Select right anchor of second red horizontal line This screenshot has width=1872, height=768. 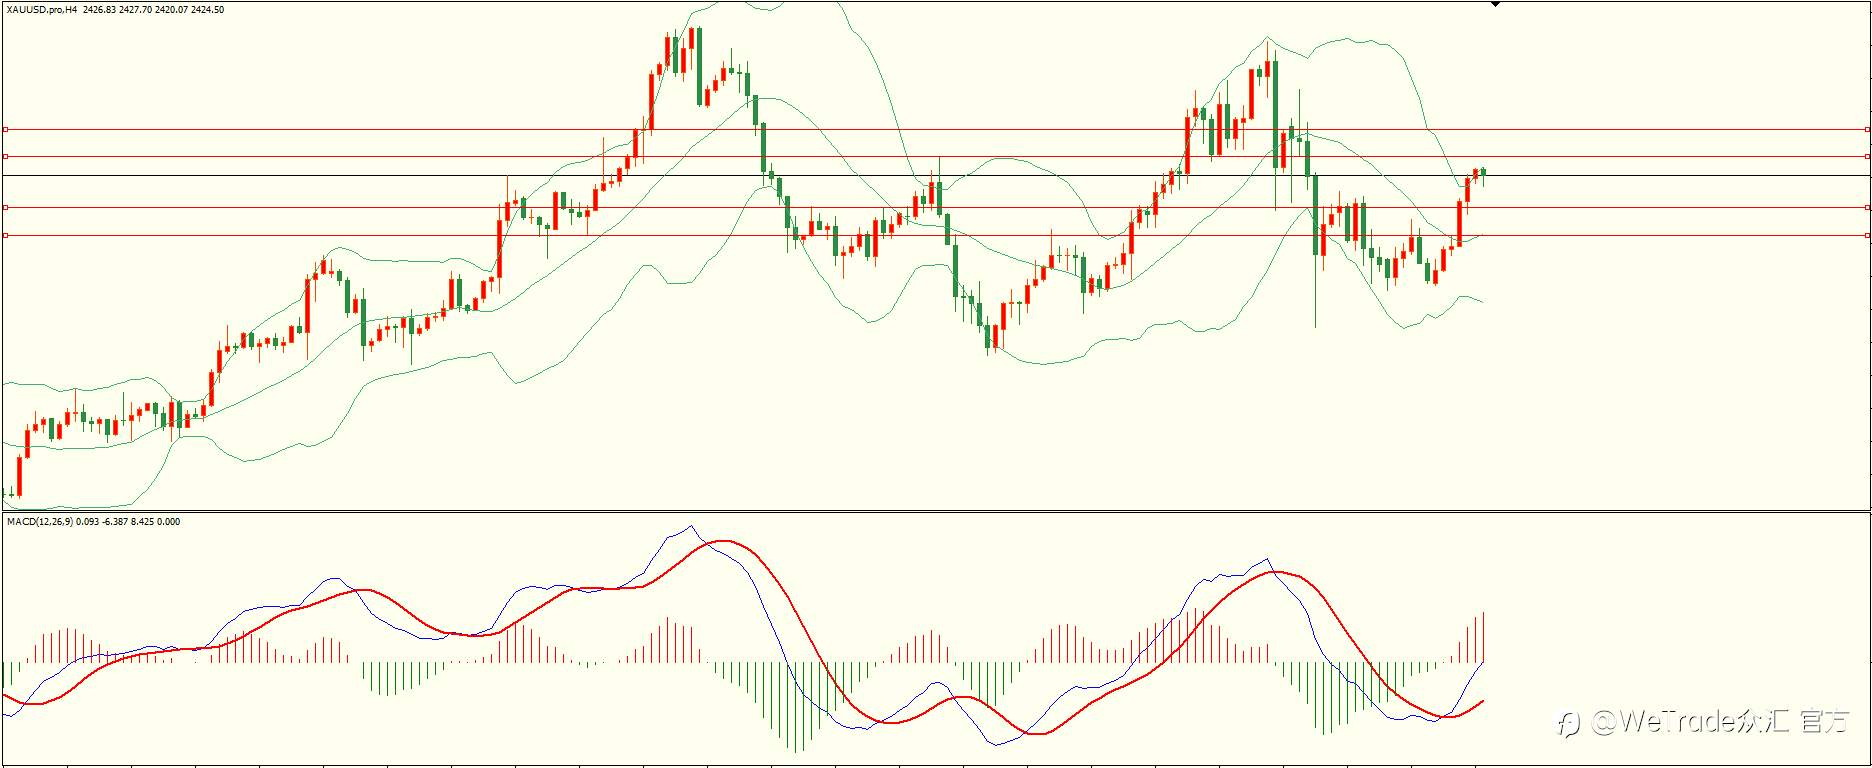(1868, 156)
